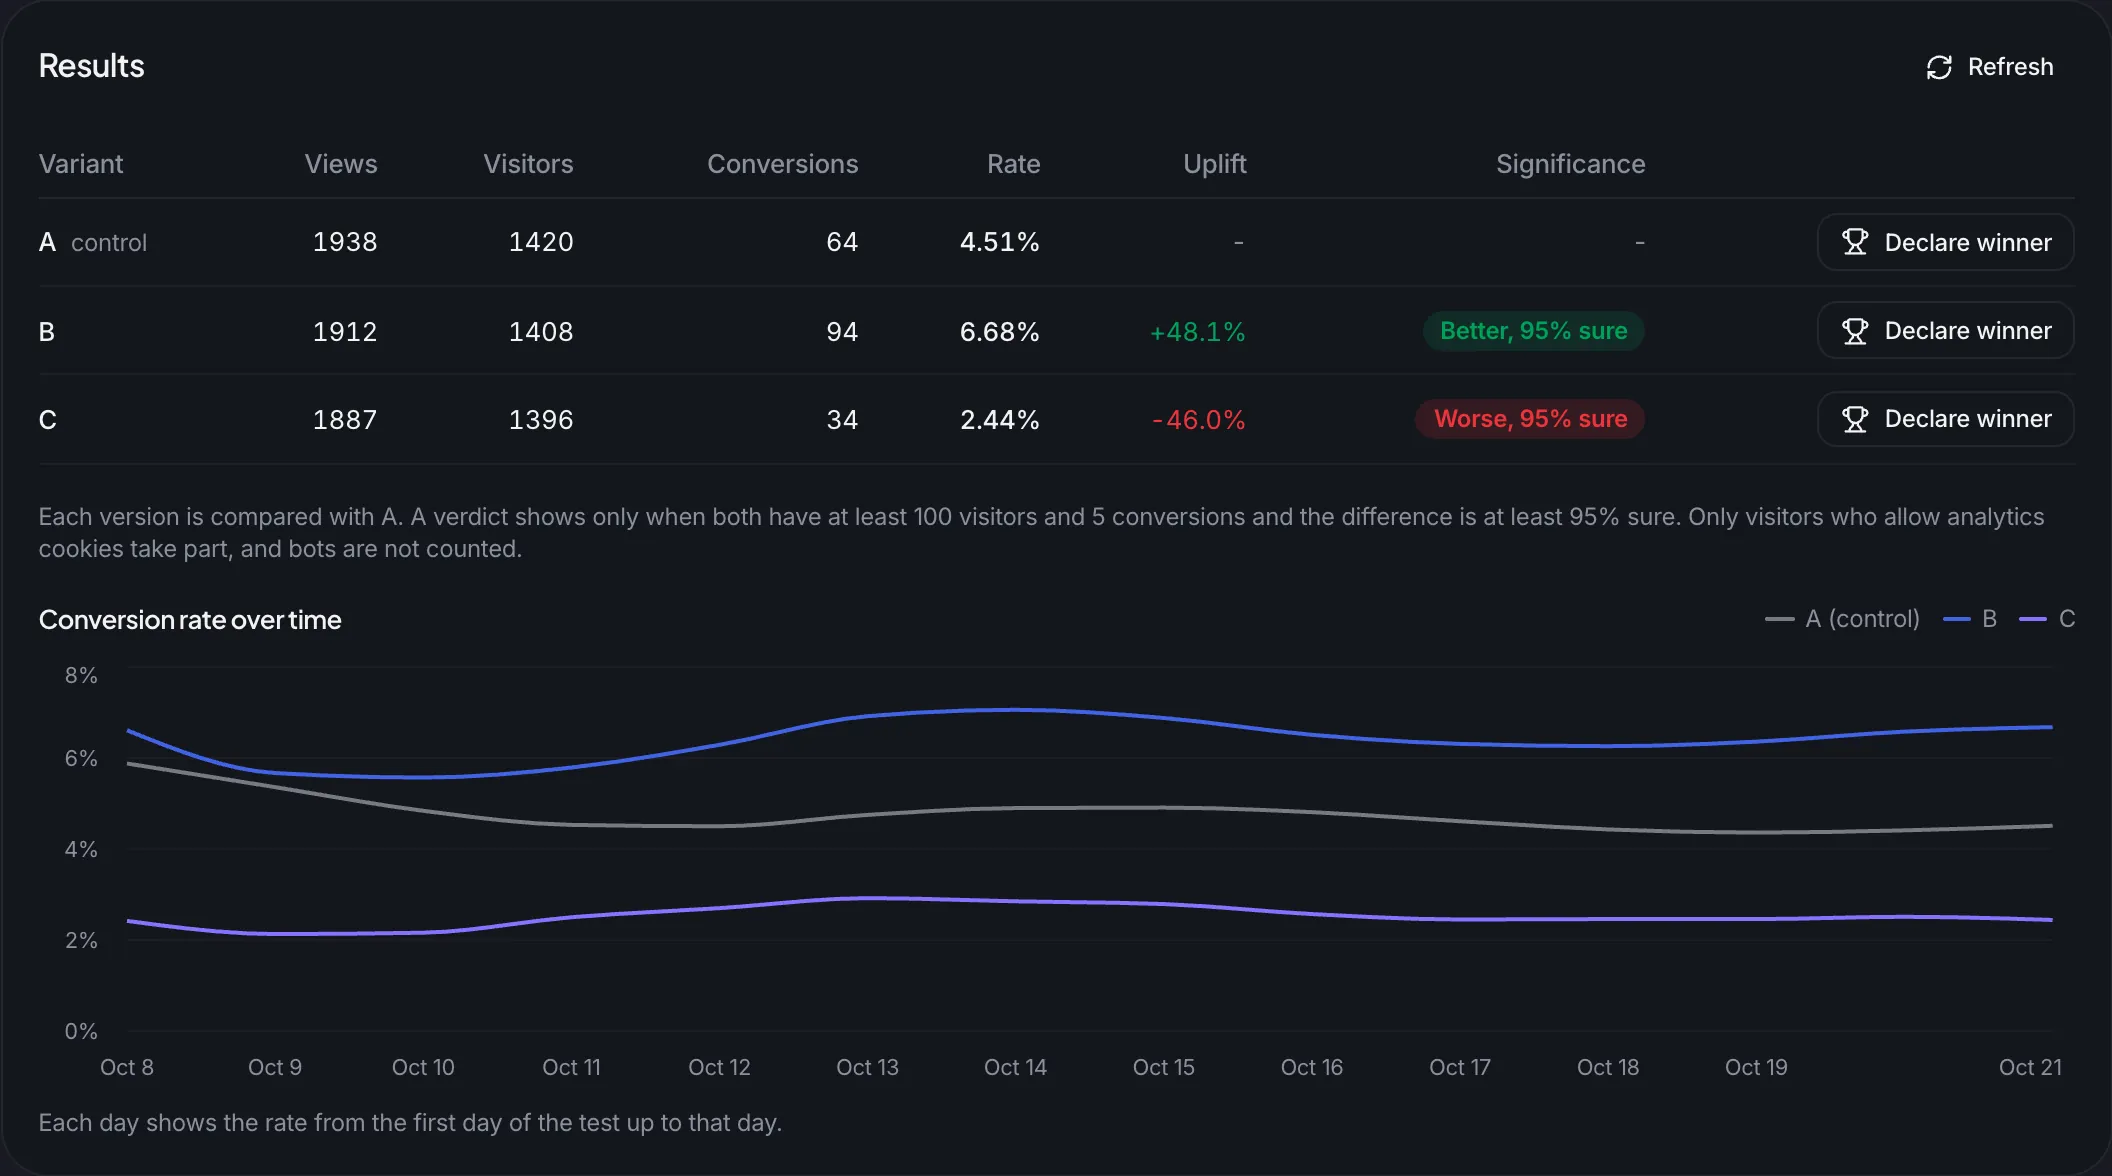Image resolution: width=2112 pixels, height=1176 pixels.
Task: Click views value 1887
Action: click(x=345, y=420)
